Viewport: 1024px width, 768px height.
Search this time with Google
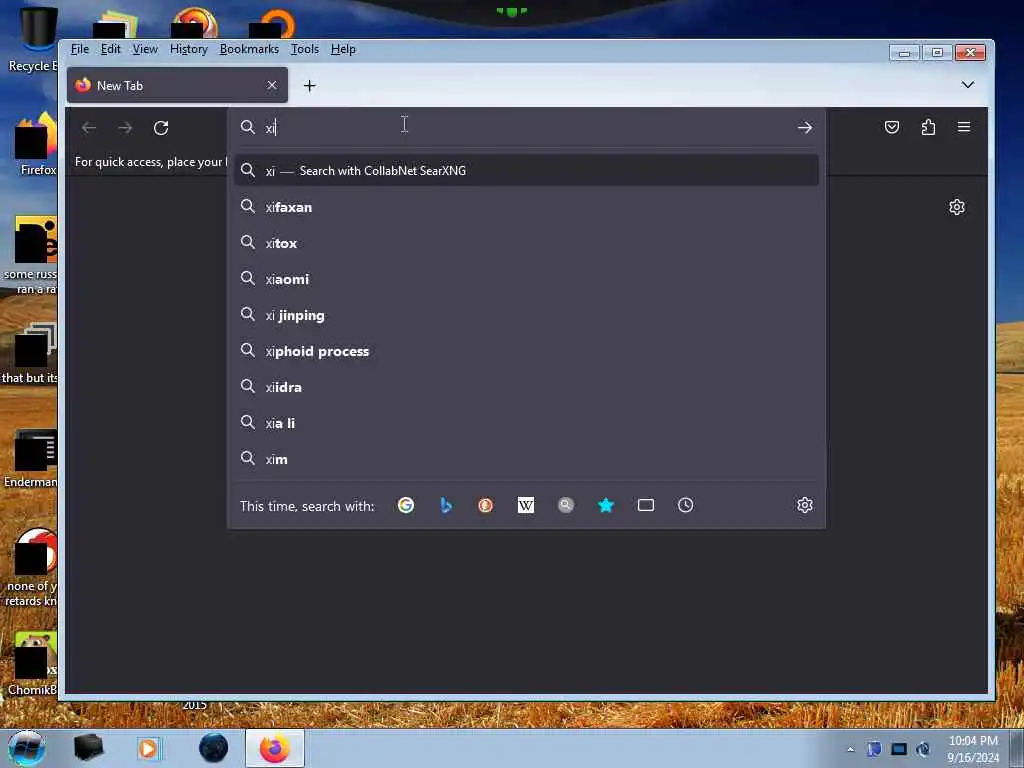(x=406, y=505)
